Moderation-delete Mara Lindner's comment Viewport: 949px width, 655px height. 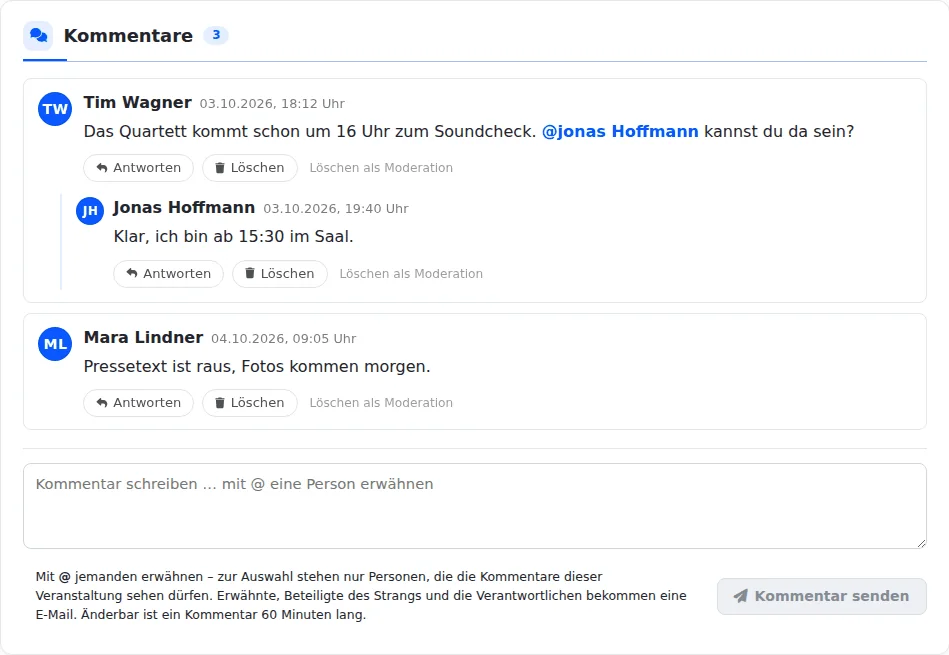click(381, 403)
